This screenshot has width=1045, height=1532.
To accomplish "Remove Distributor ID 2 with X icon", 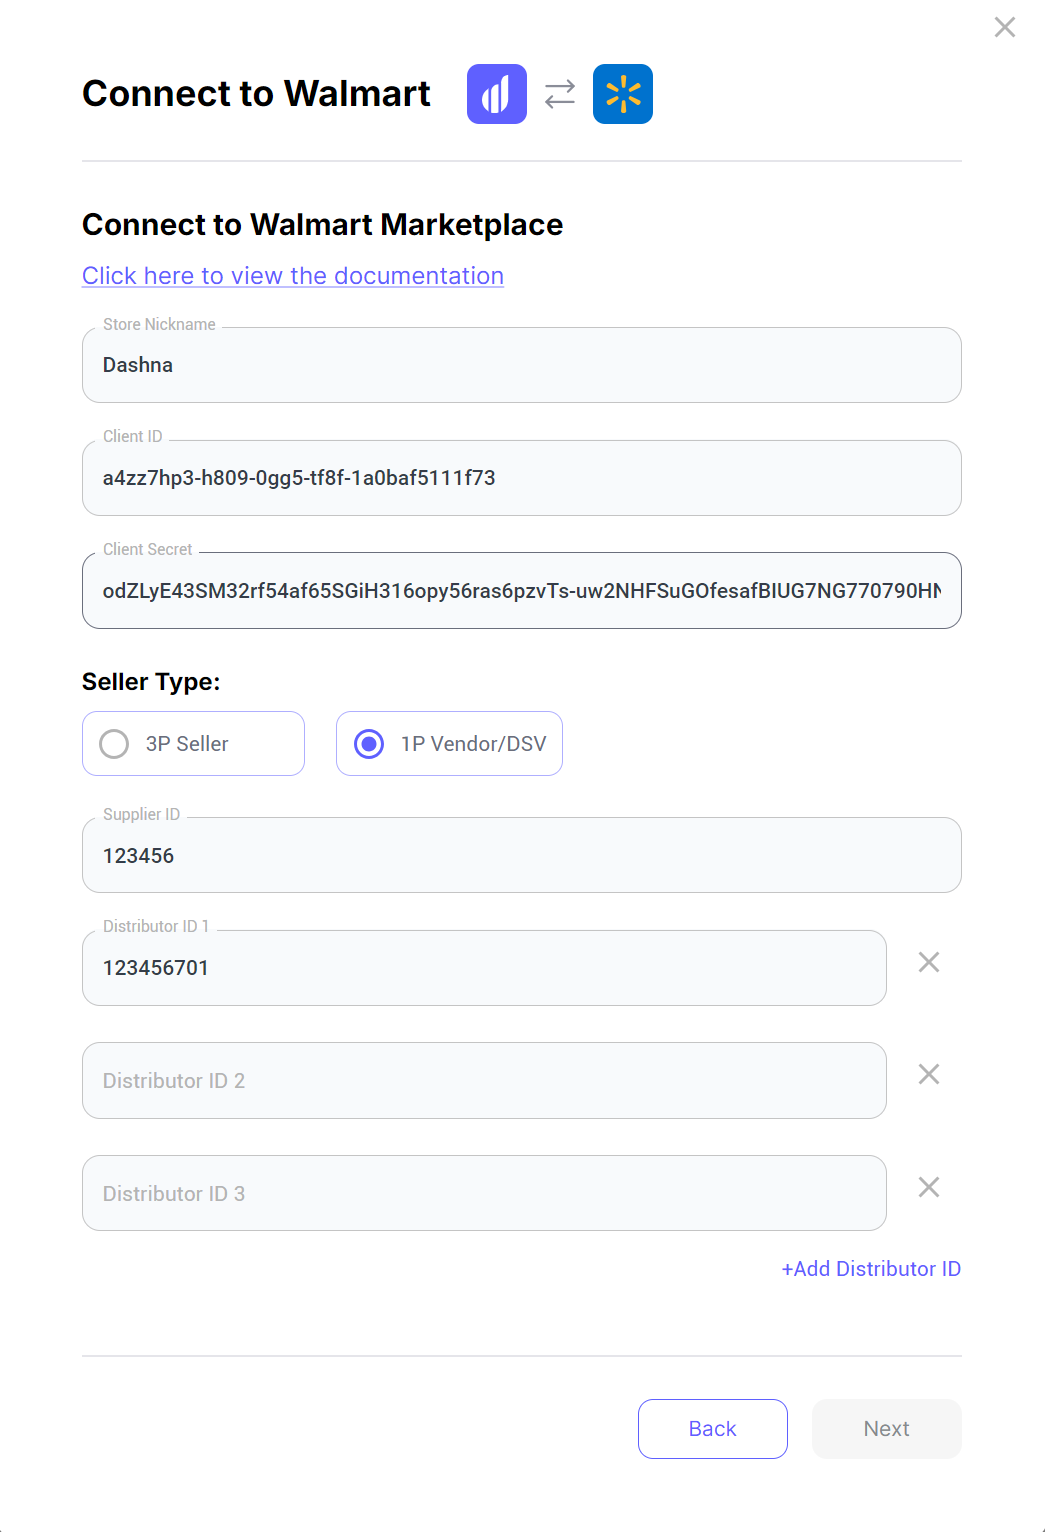I will [929, 1074].
